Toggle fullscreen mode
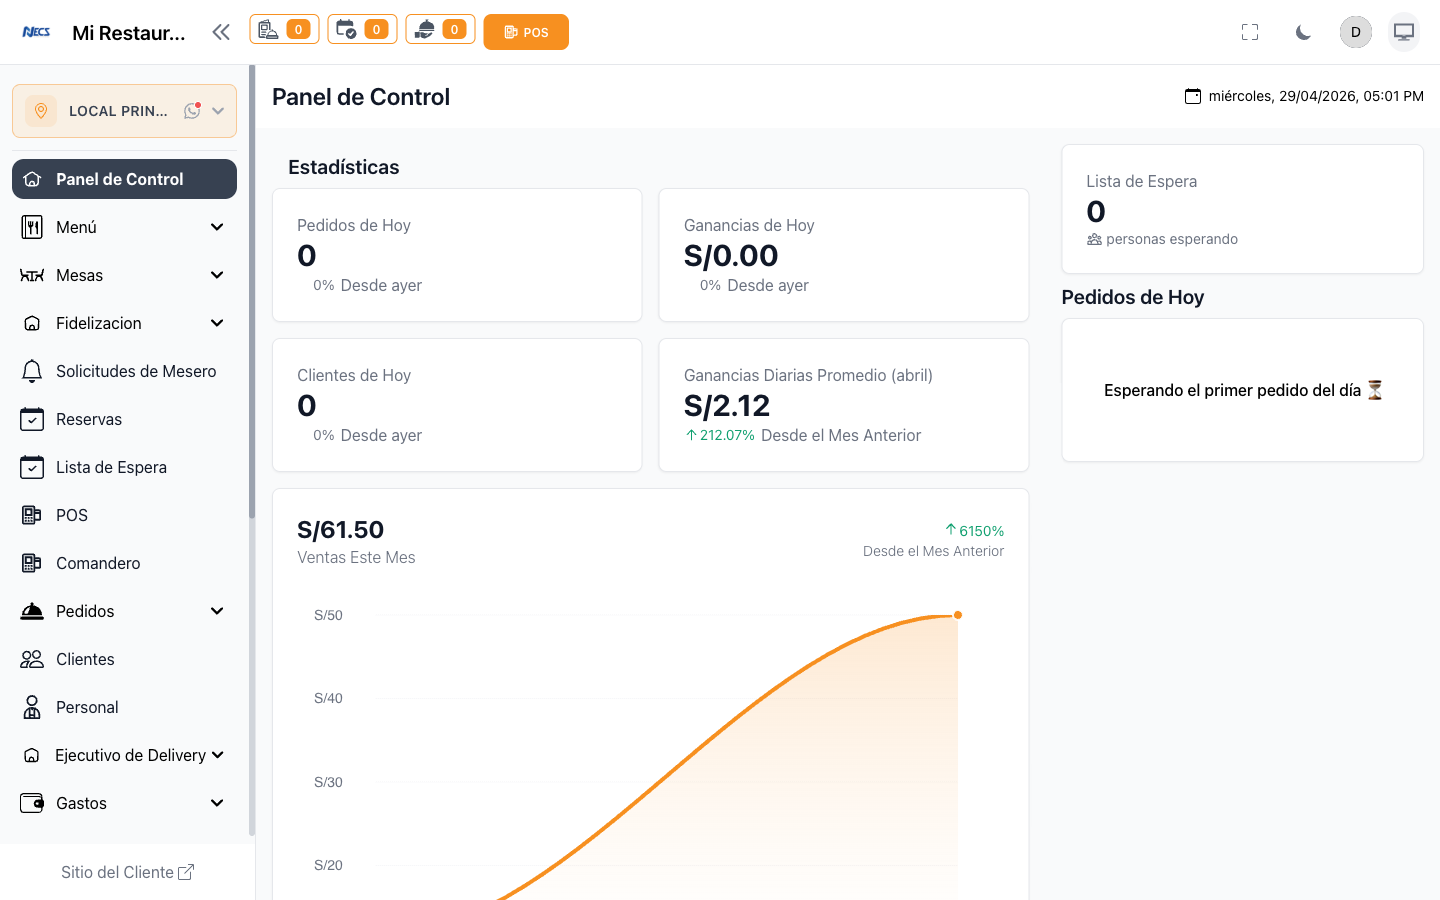1440x900 pixels. 1250,32
